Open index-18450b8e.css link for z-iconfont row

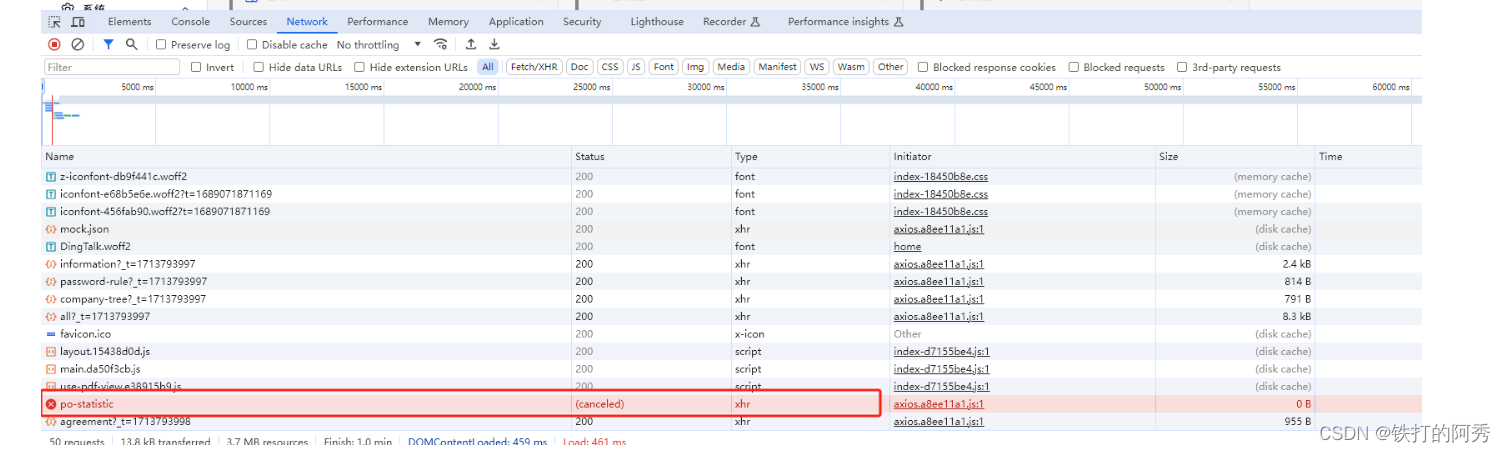pyautogui.click(x=940, y=176)
